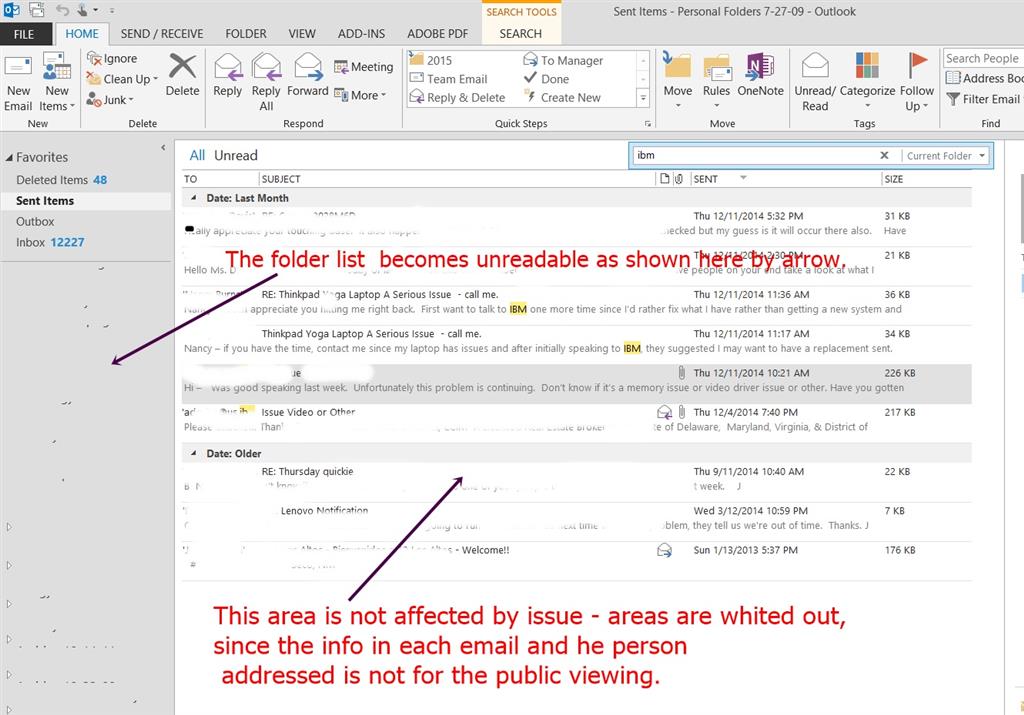Collapse the Favorites section
Screen dimensions: 1024x715
[9, 157]
